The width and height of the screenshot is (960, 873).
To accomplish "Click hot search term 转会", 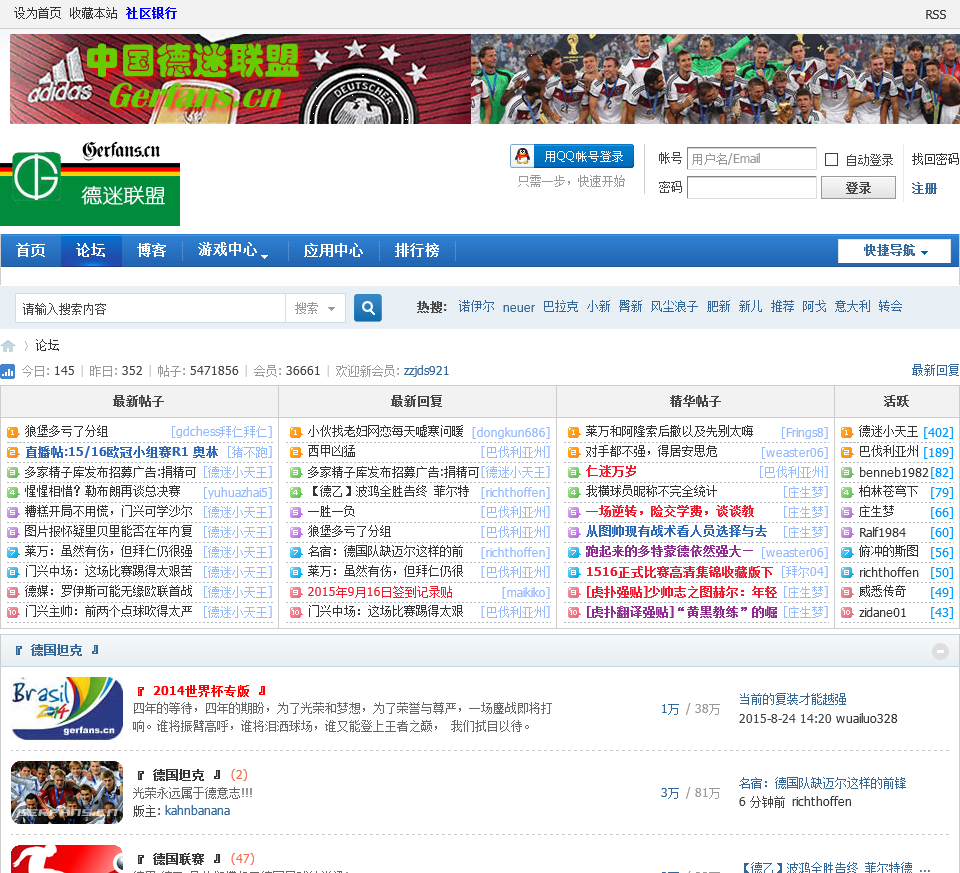I will (x=890, y=307).
